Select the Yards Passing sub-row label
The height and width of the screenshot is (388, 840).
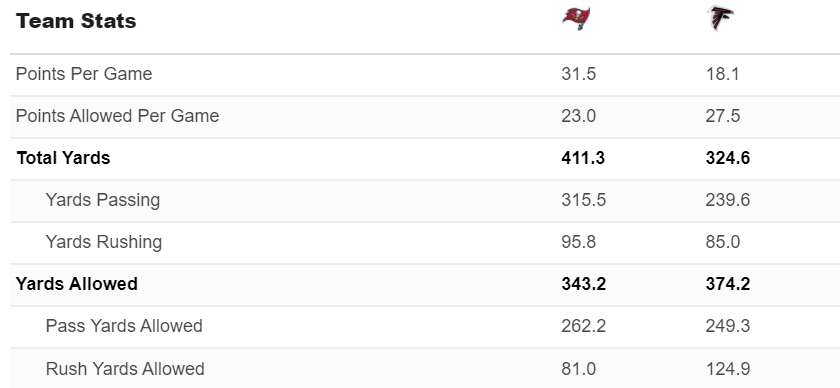[103, 200]
